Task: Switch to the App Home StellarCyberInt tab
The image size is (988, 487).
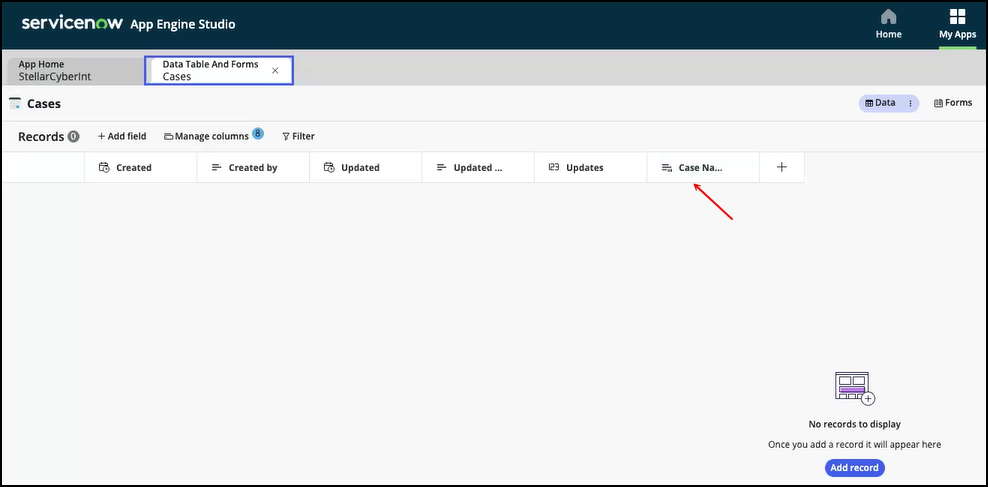Action: (x=74, y=70)
